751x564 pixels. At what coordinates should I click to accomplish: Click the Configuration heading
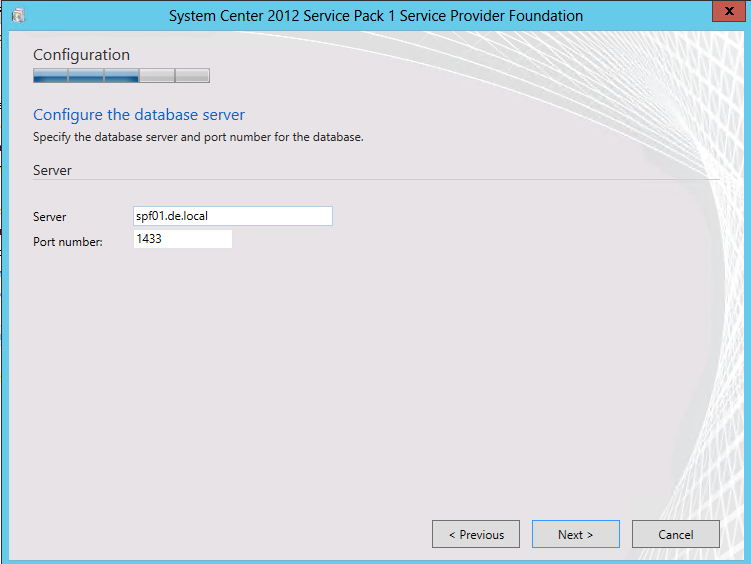point(81,55)
